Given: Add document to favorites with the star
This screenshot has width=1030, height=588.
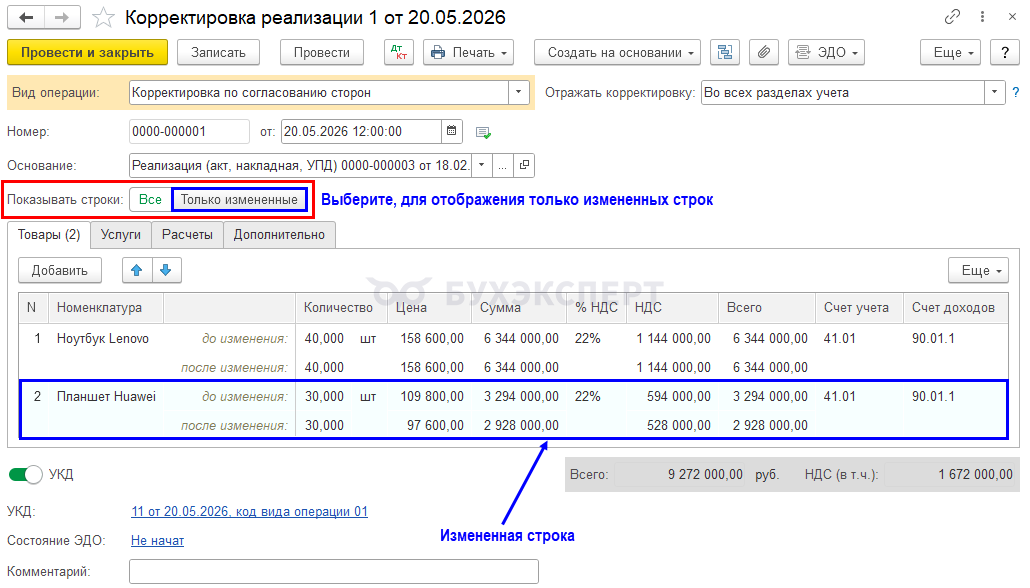Looking at the screenshot, I should pyautogui.click(x=103, y=18).
